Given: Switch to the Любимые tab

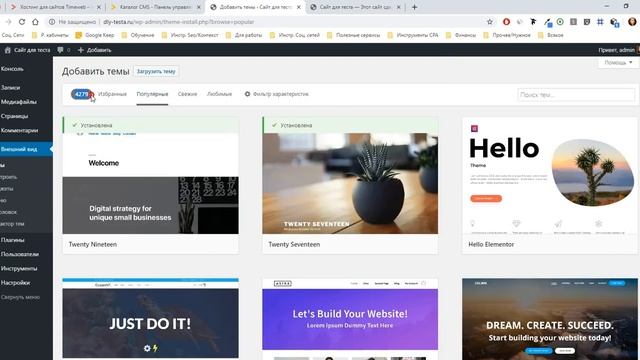Looking at the screenshot, I should pyautogui.click(x=219, y=94).
